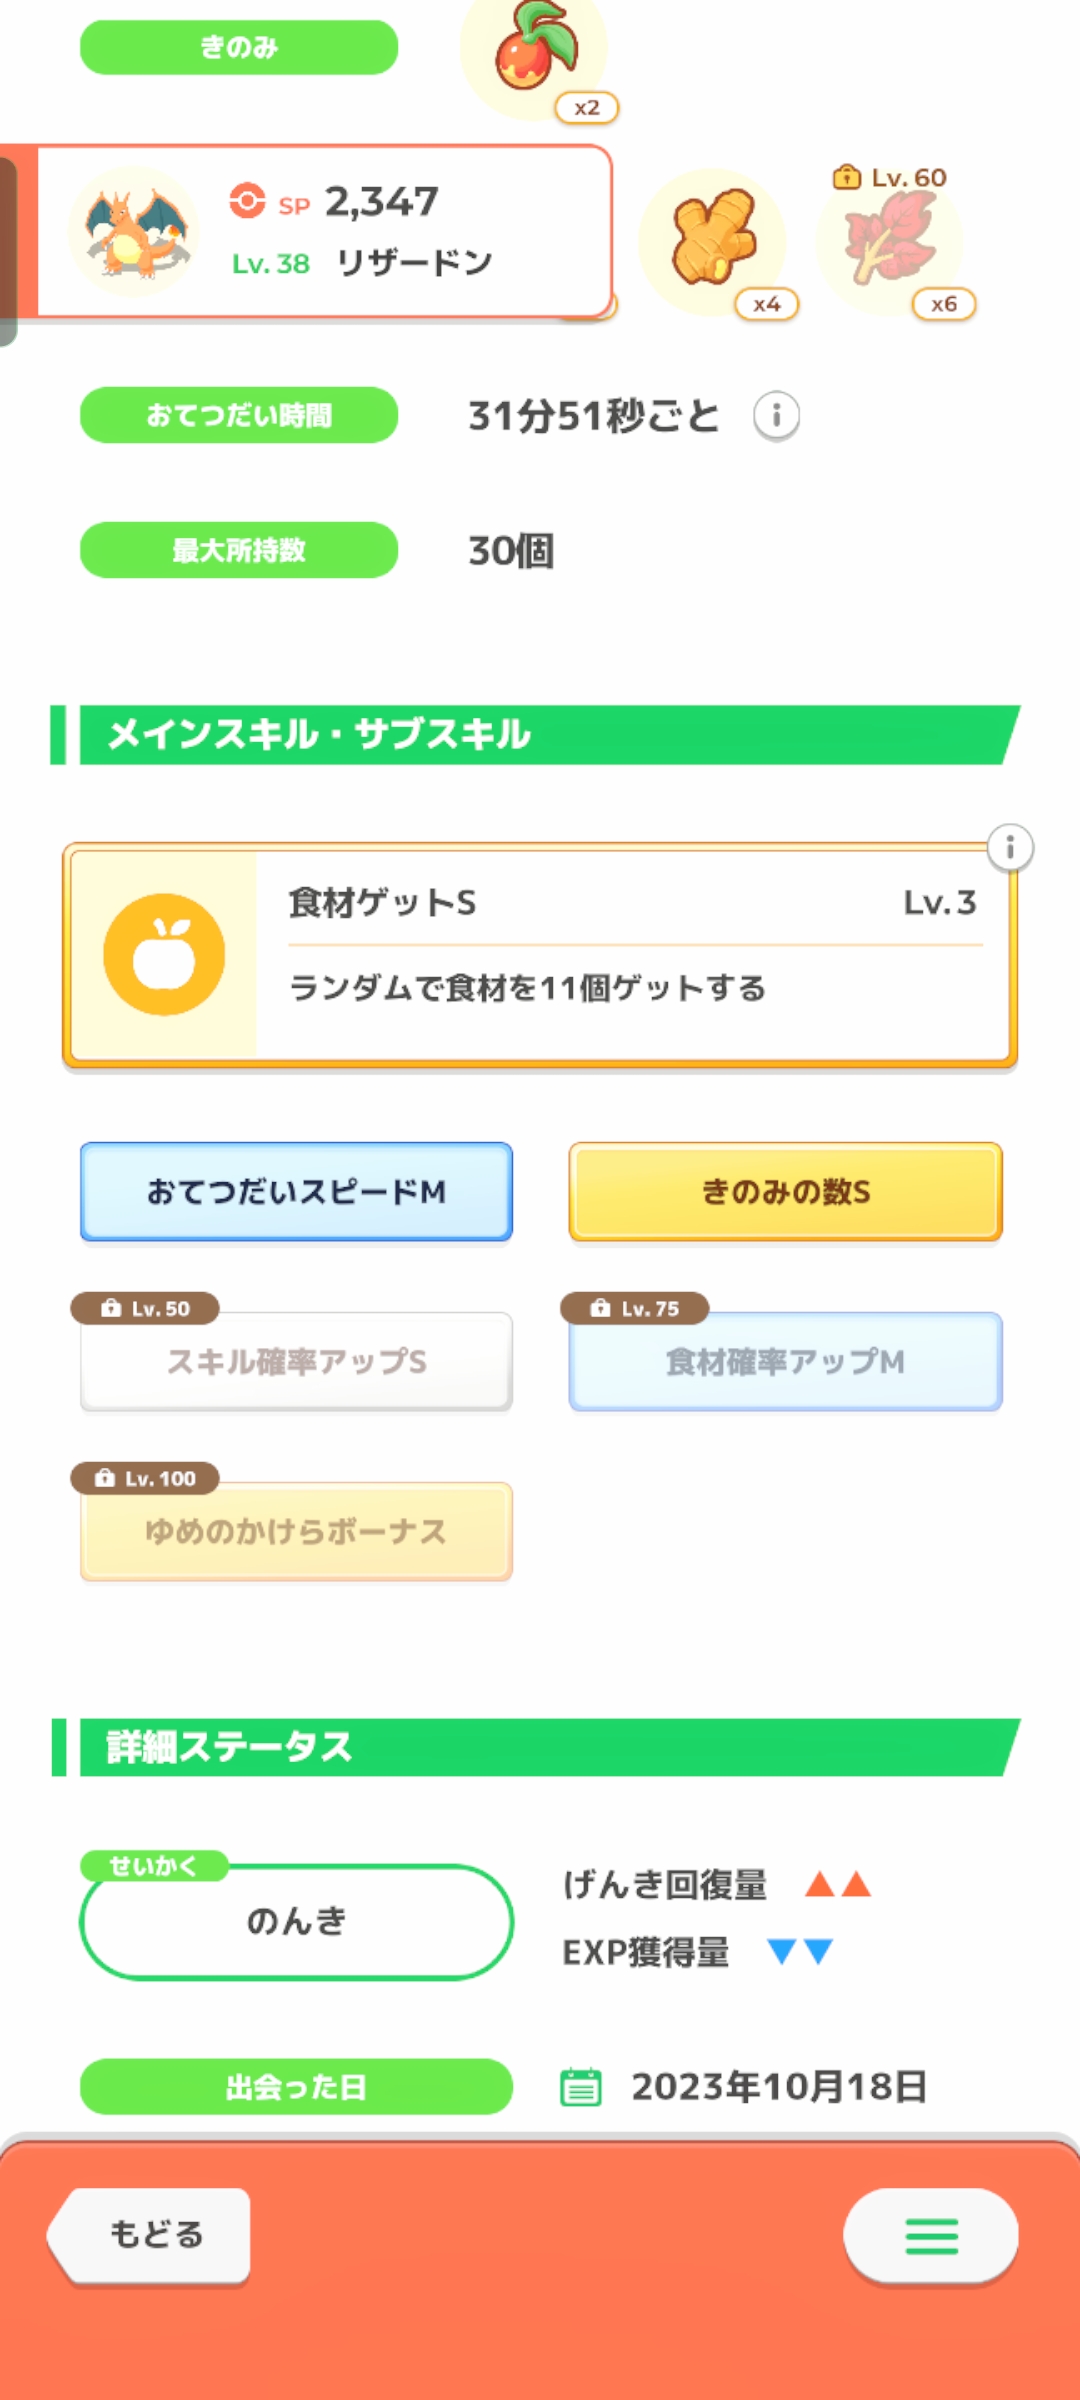The width and height of the screenshot is (1080, 2400).
Task: Tap the calendar icon beside met date
Action: tap(581, 2087)
